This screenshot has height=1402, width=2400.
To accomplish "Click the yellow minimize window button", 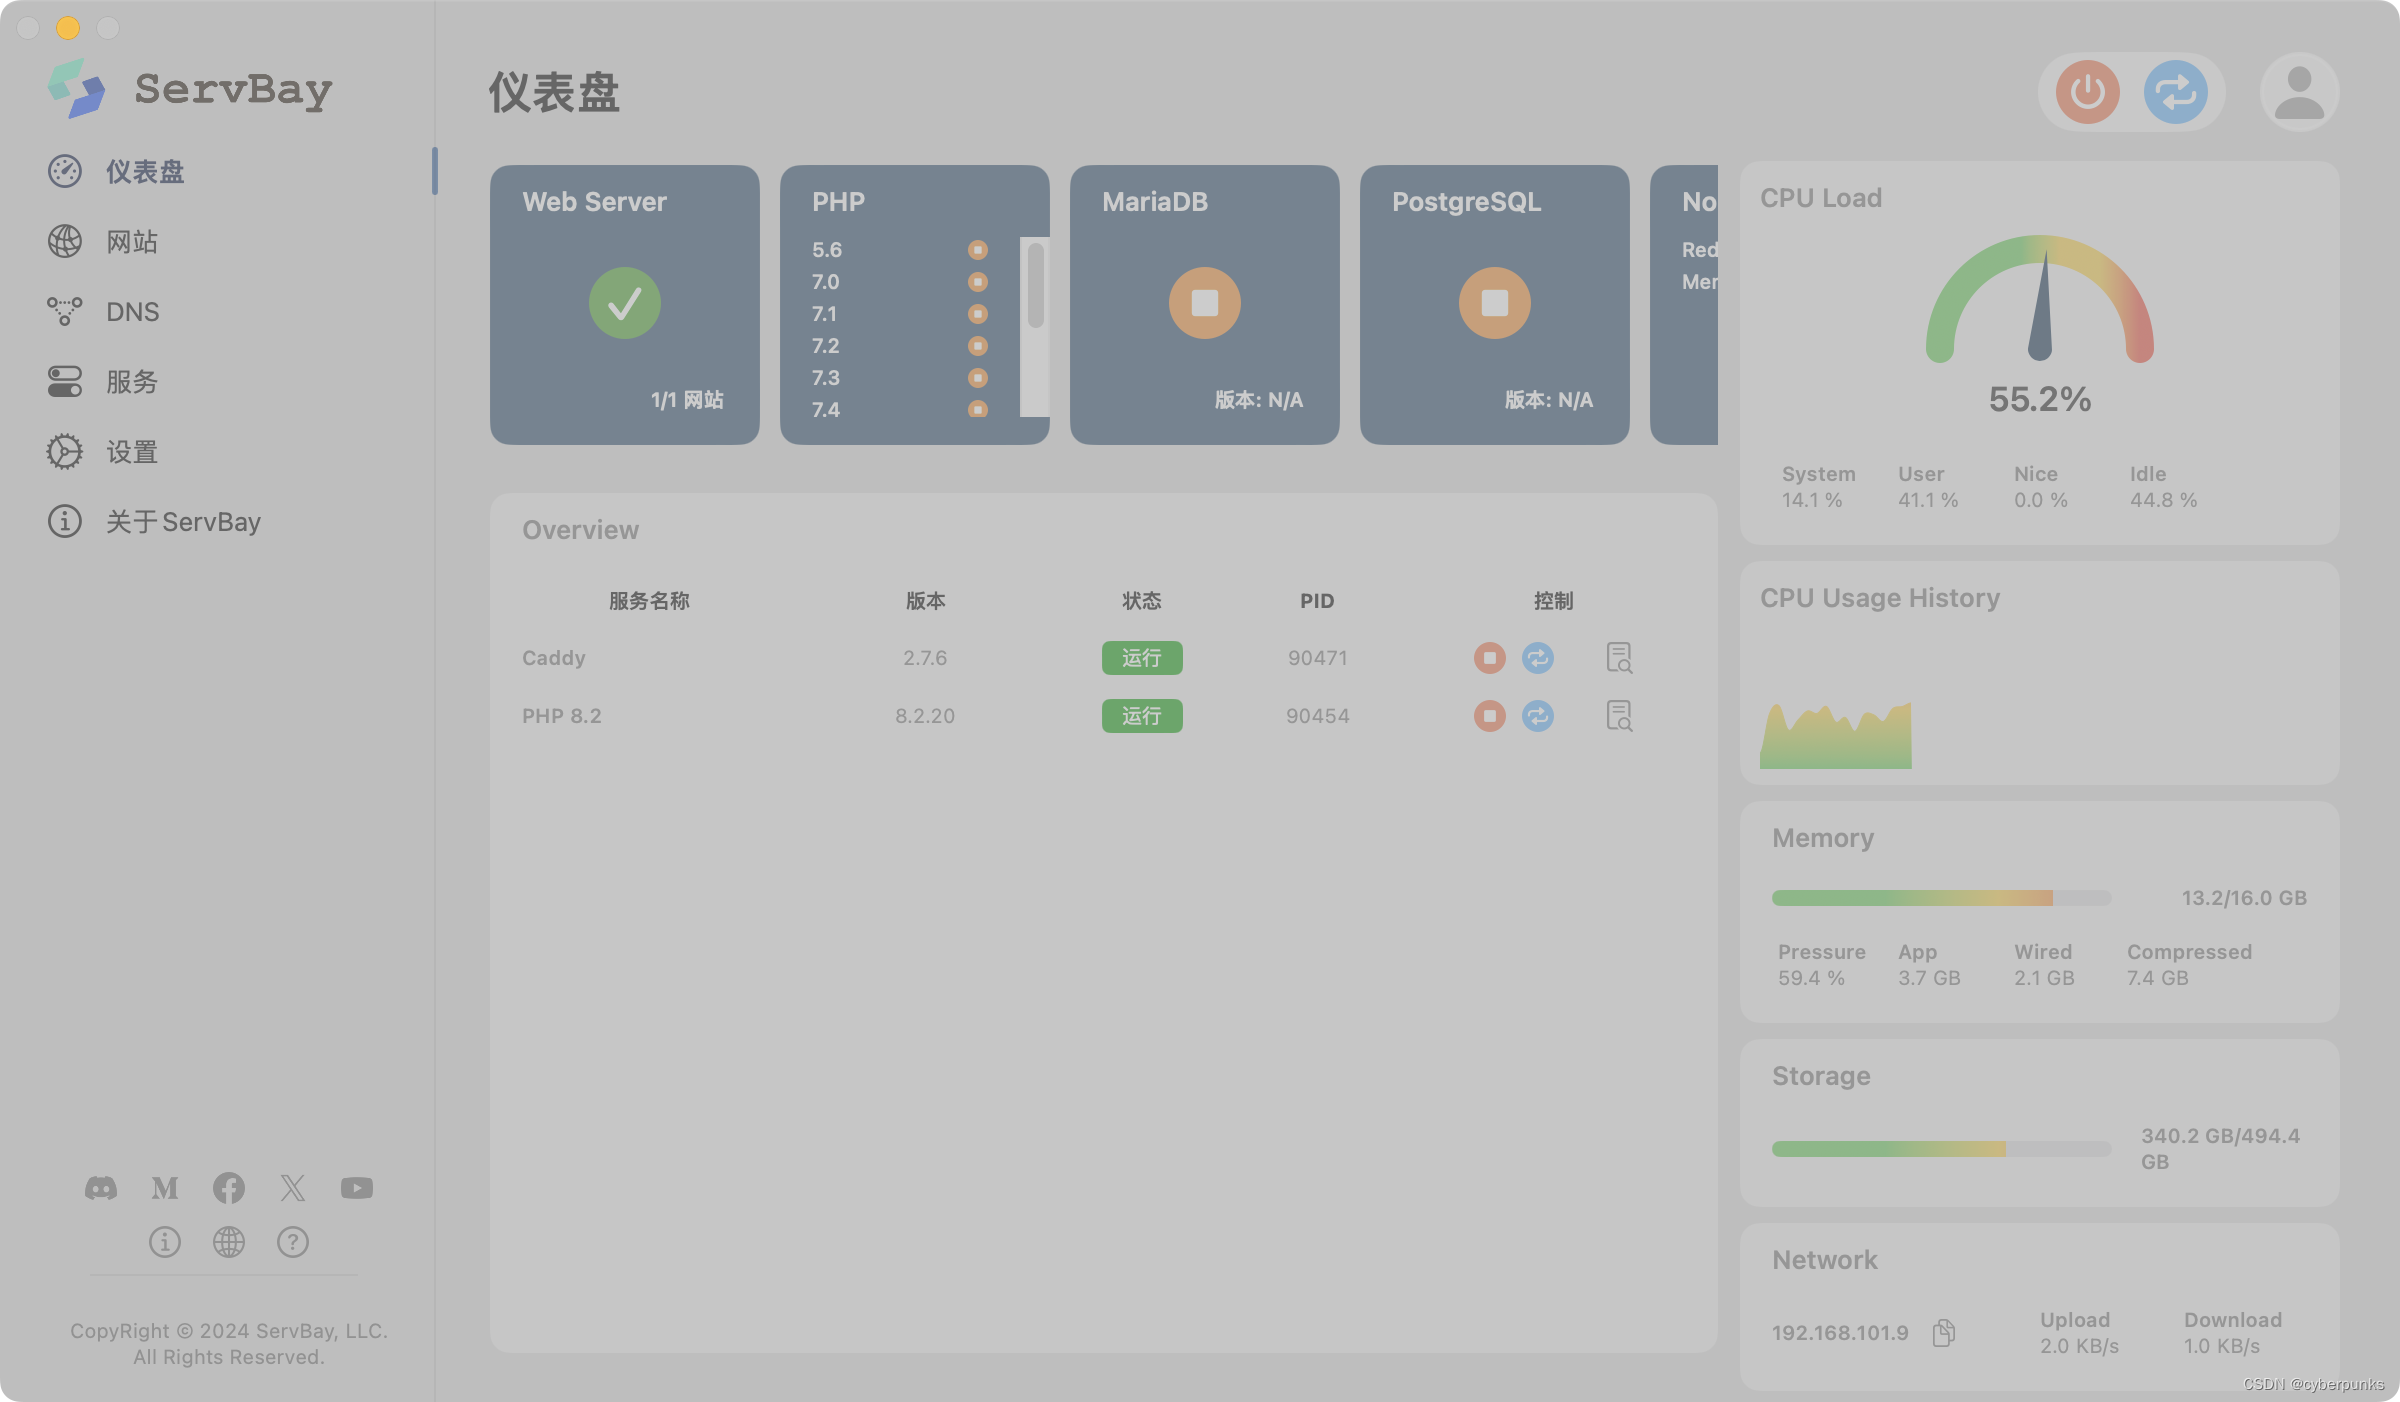I will coord(68,27).
